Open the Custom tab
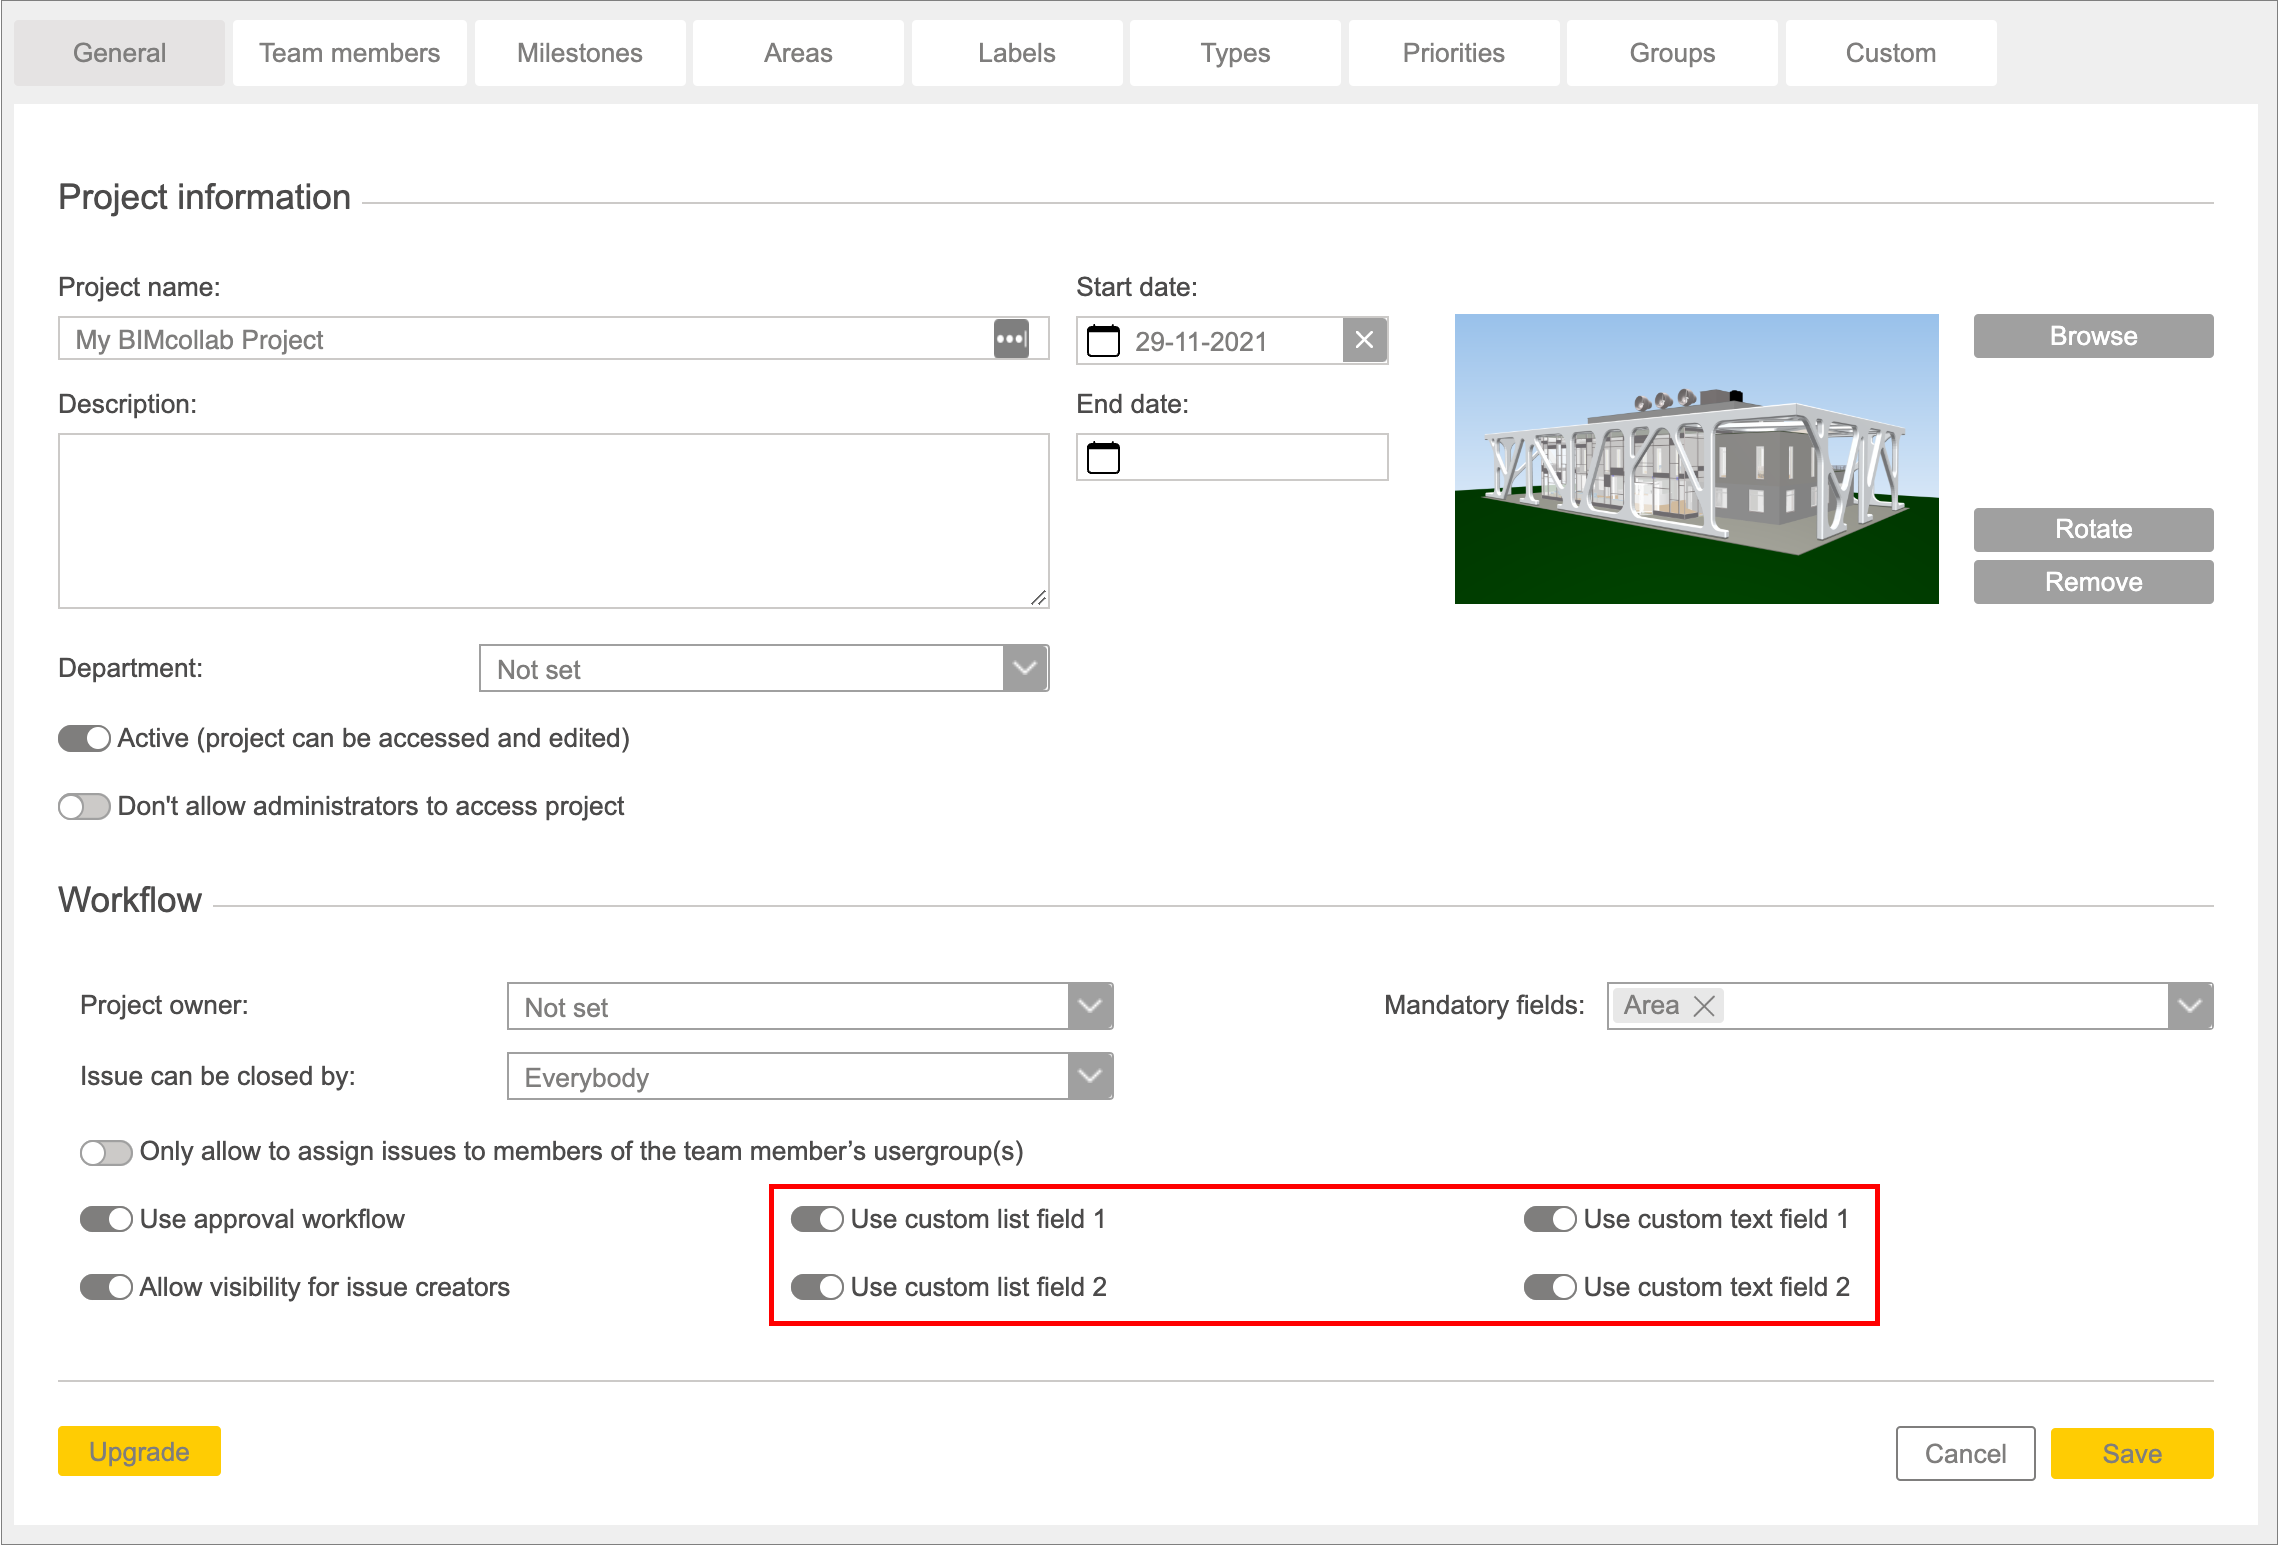This screenshot has width=2278, height=1546. click(1891, 53)
